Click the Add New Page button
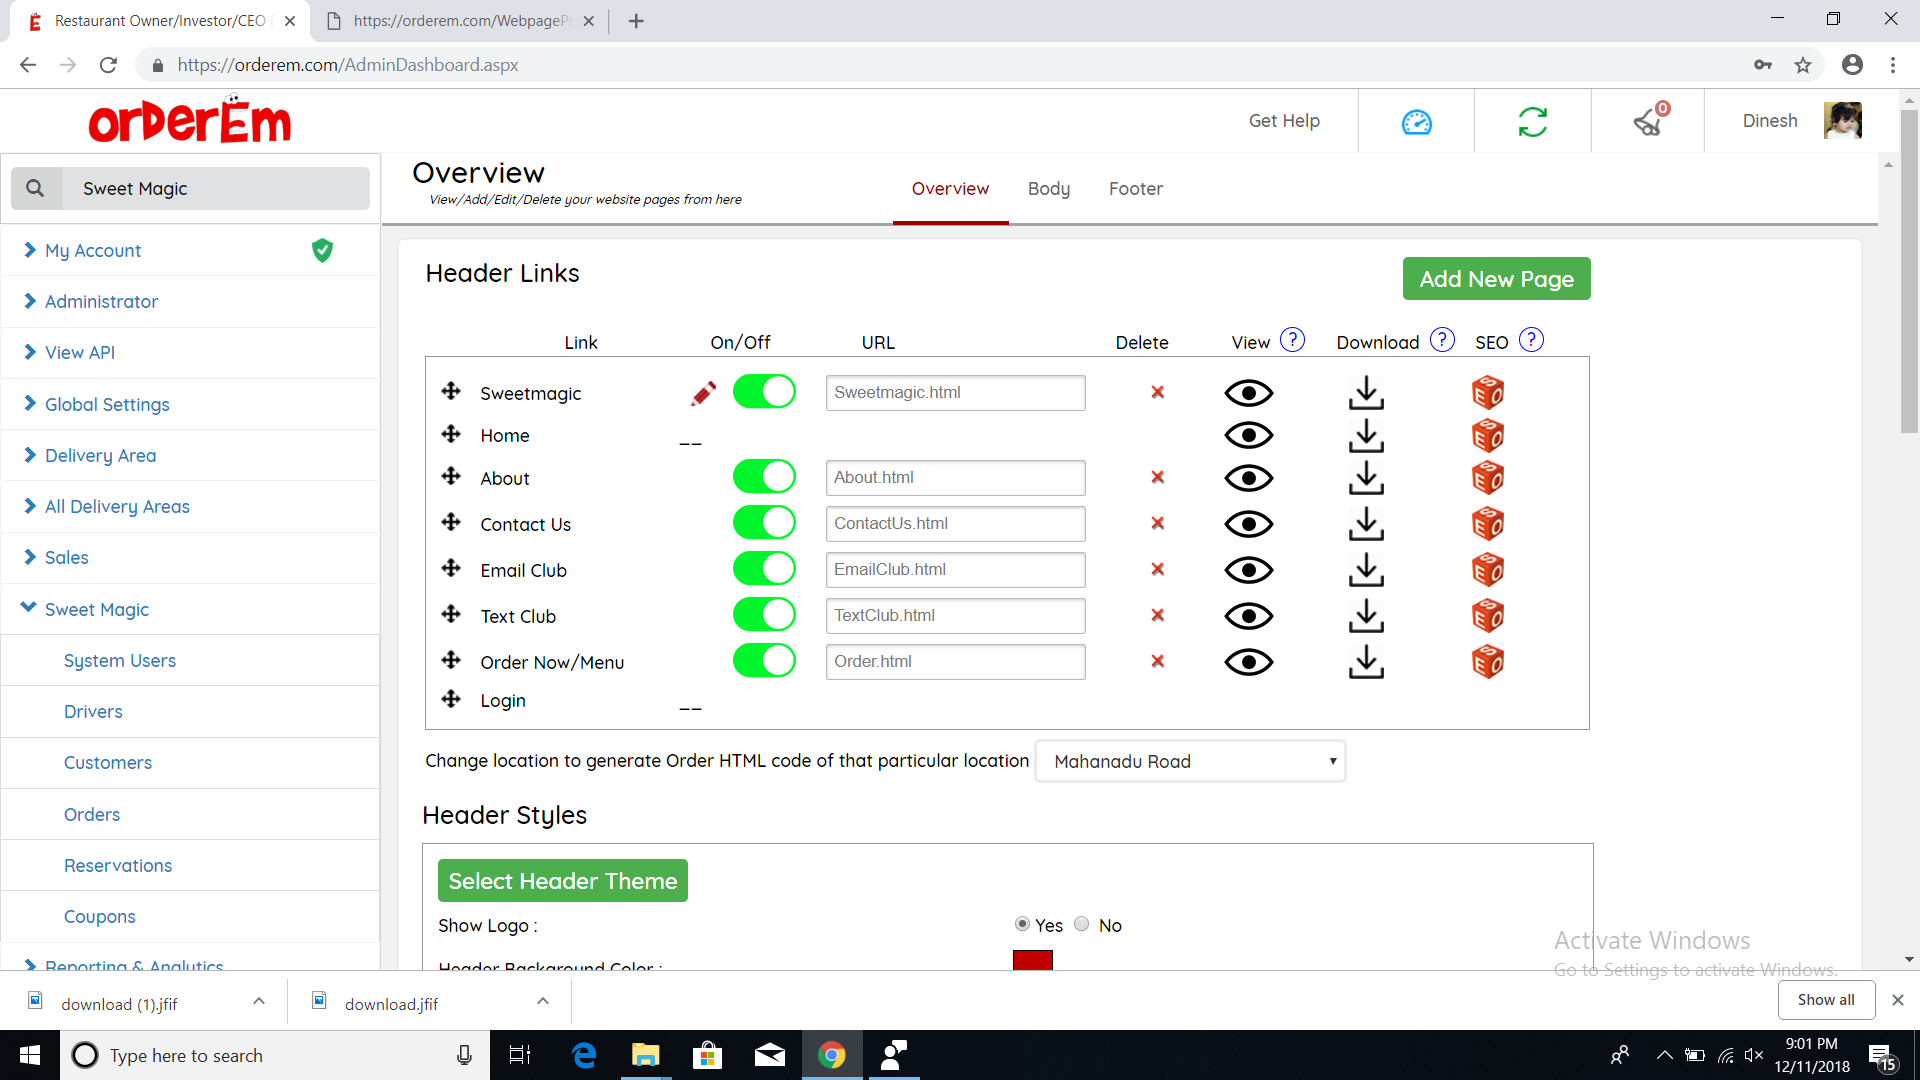 point(1496,279)
